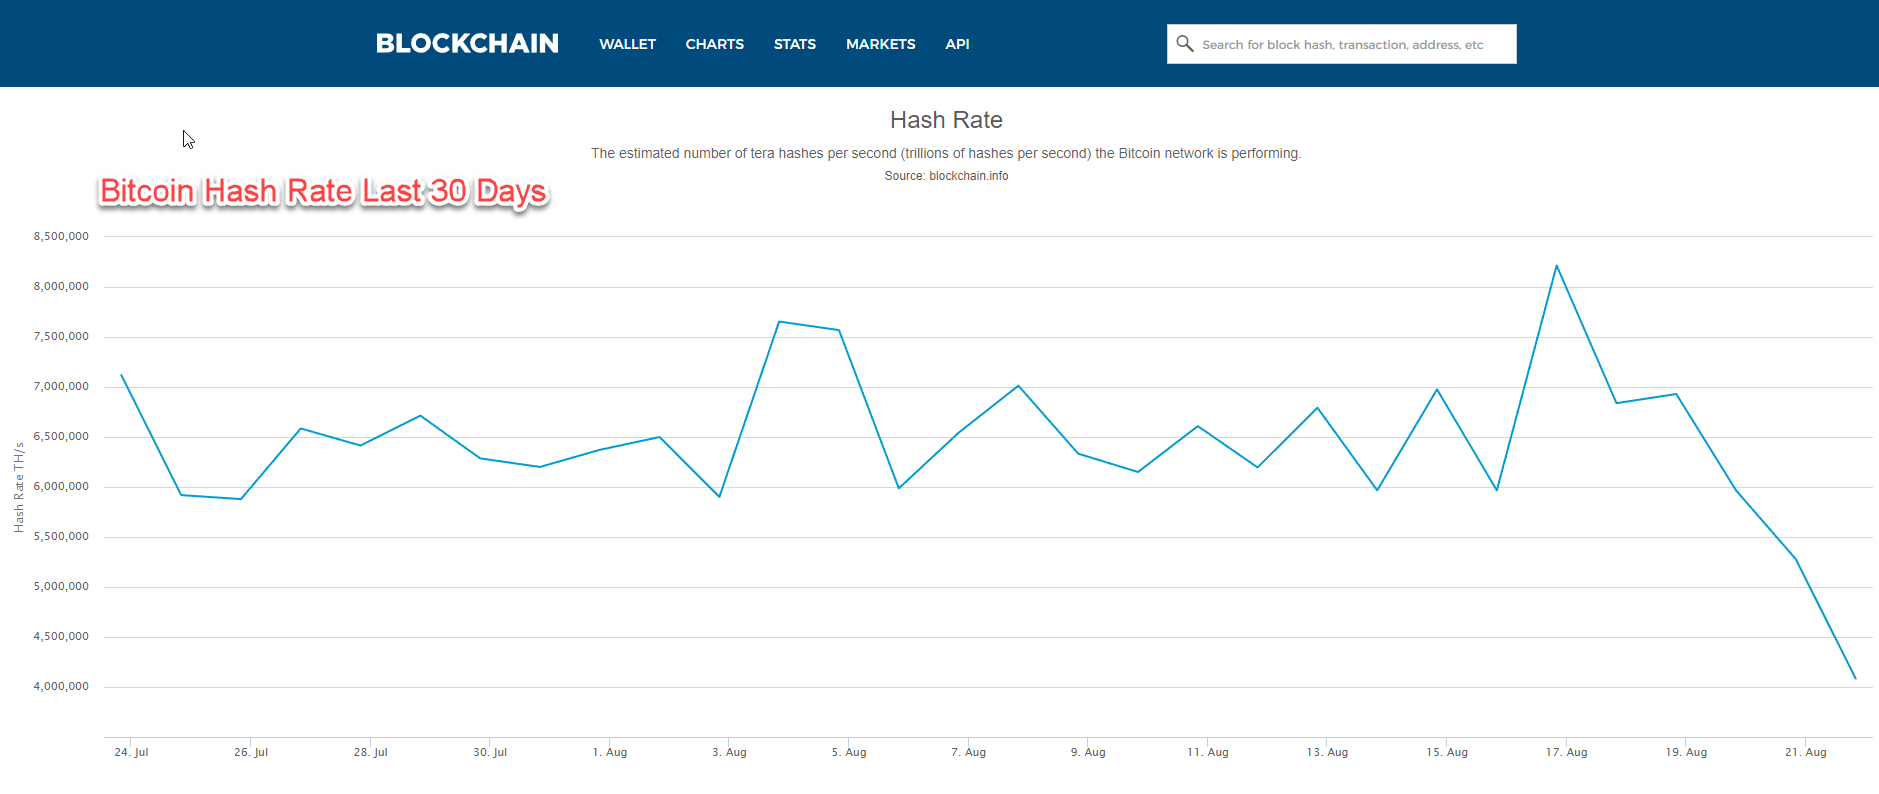This screenshot has height=794, width=1879.
Task: Click the '5. Aug' x-axis label
Action: click(849, 752)
